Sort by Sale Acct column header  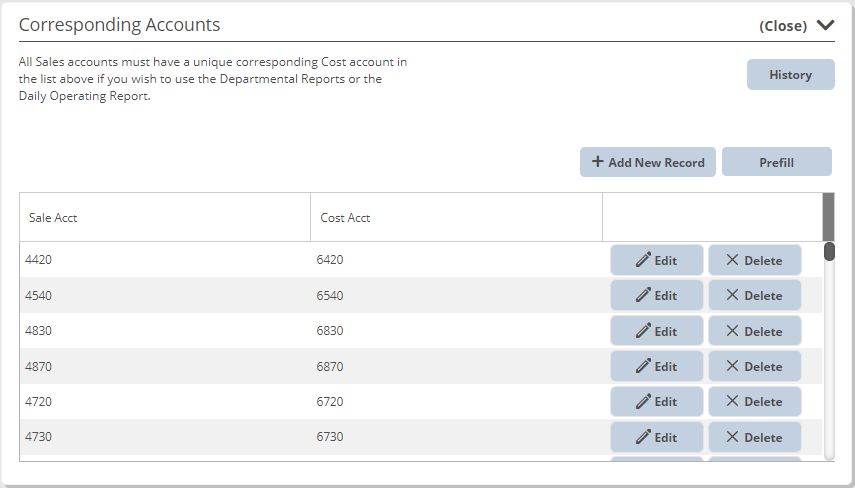point(53,218)
